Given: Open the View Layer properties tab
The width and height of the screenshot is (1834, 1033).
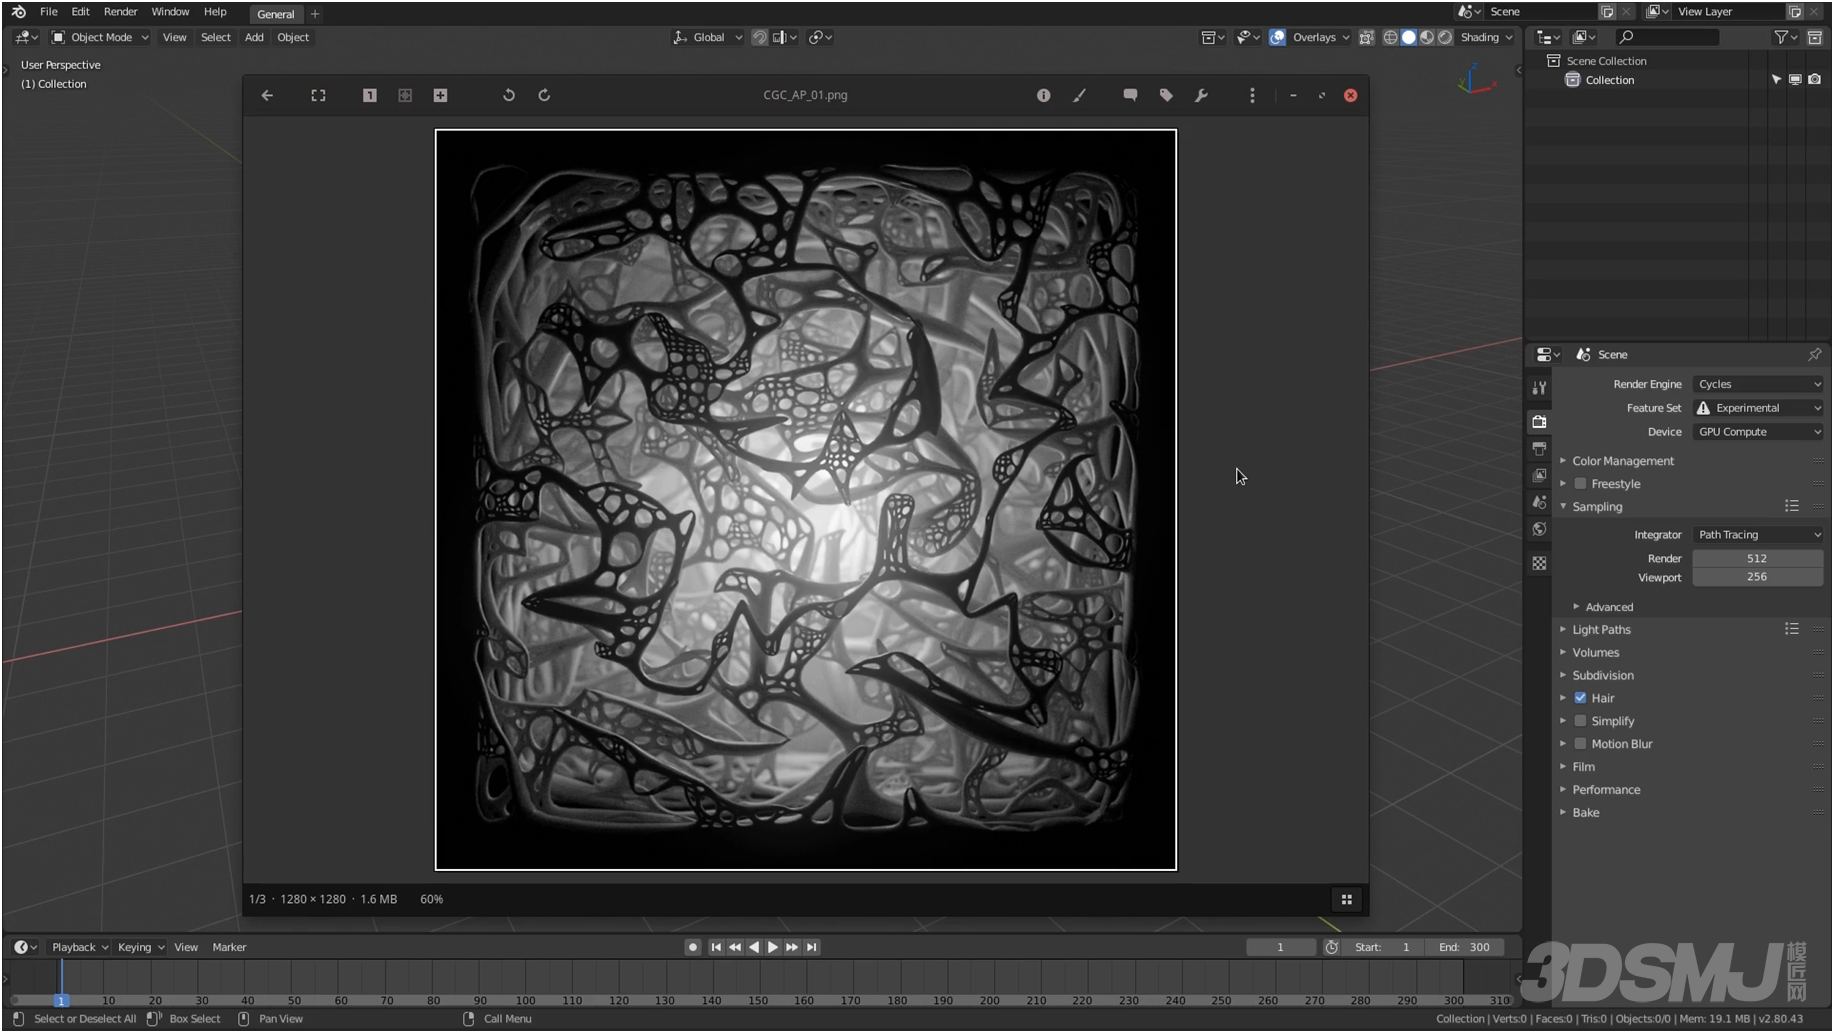Looking at the screenshot, I should coord(1540,476).
